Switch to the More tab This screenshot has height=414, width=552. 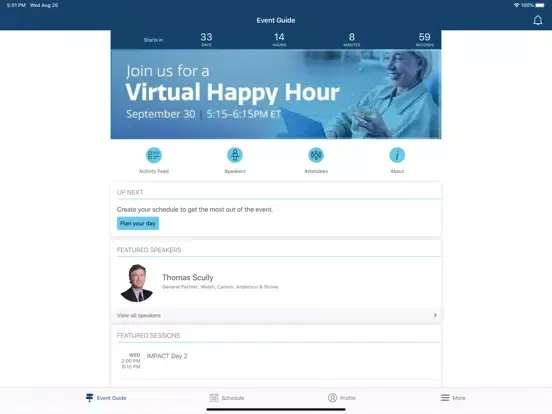pos(453,398)
